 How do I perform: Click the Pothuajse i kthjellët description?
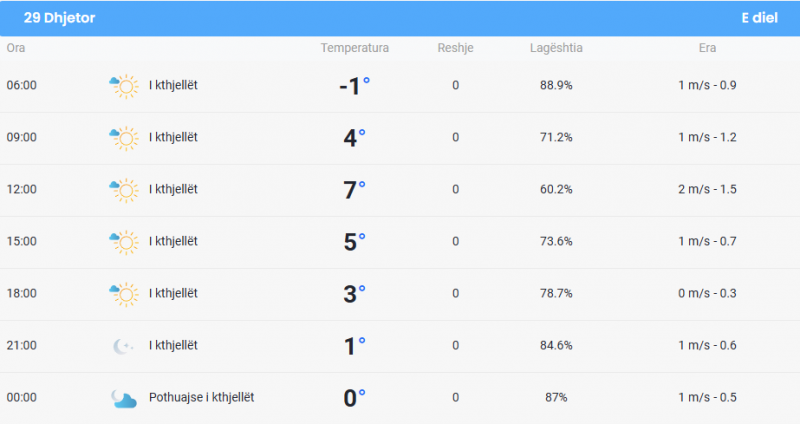202,397
